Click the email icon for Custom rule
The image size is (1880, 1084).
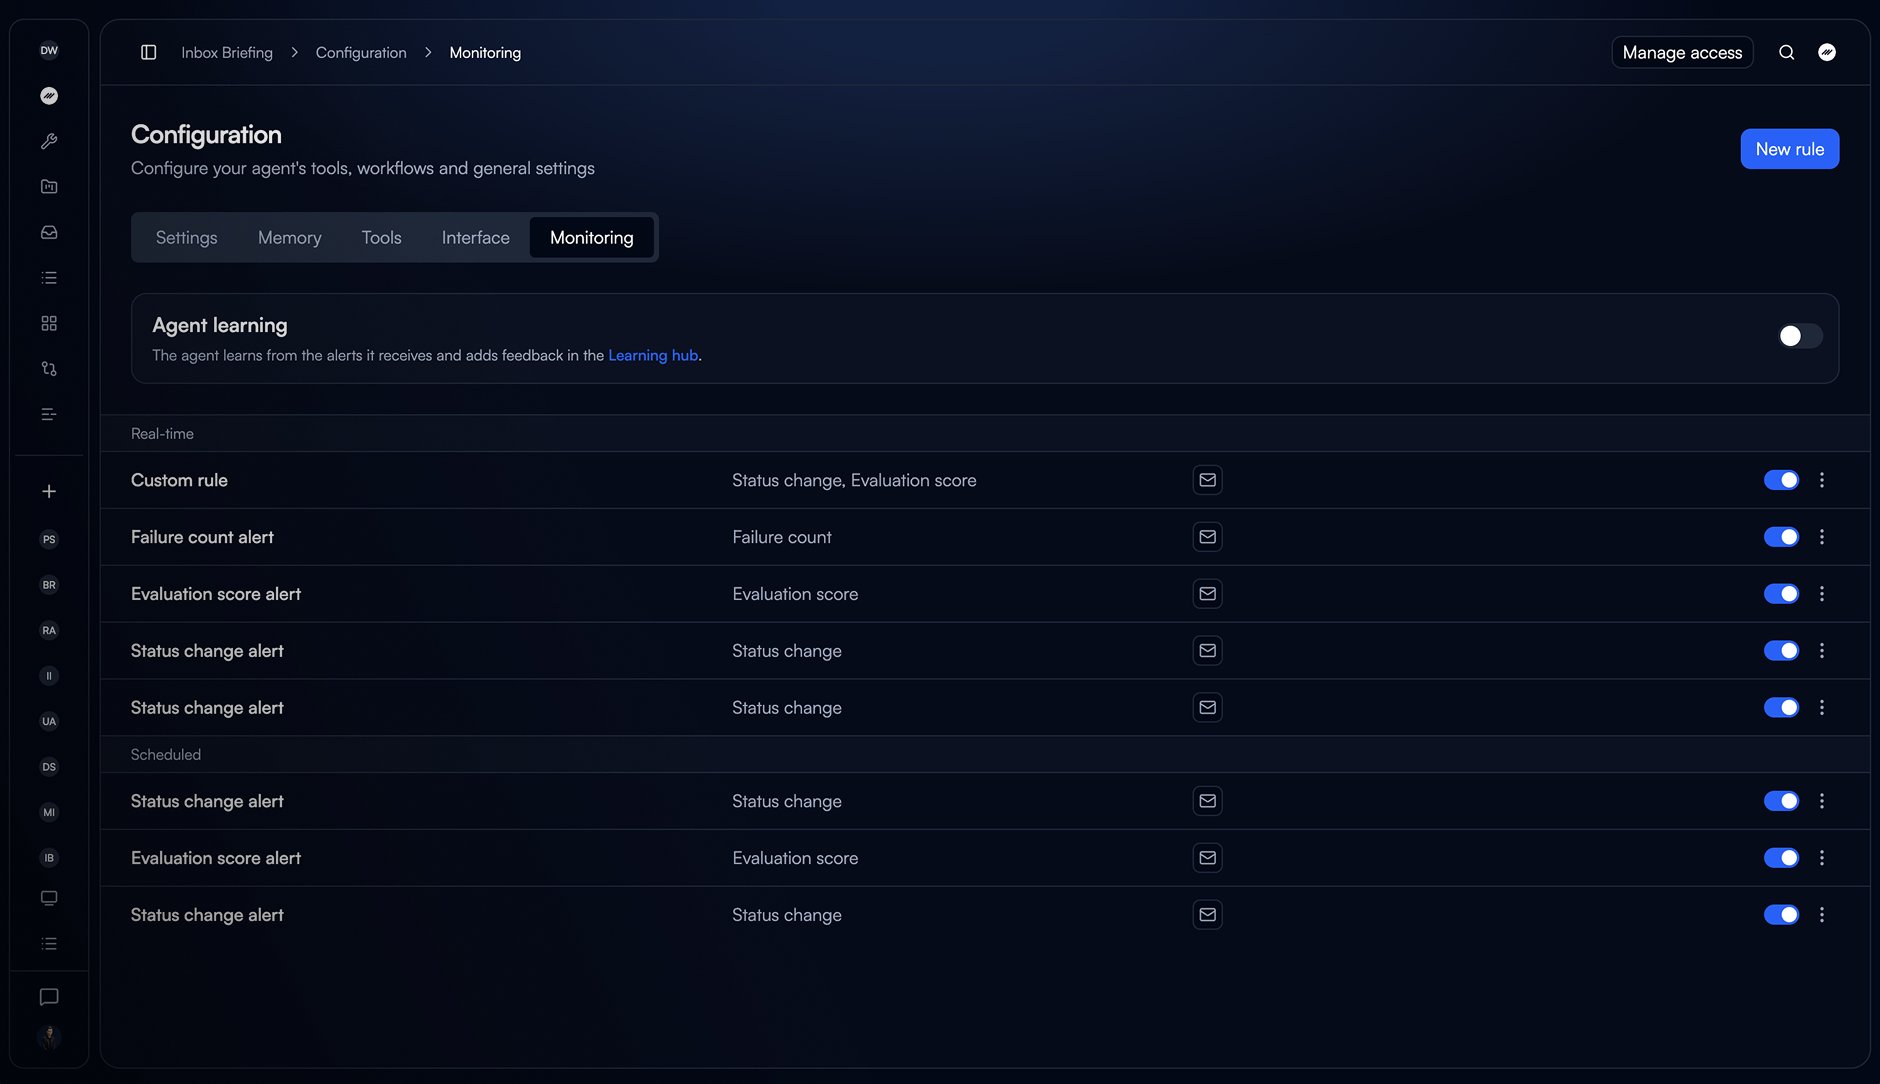(x=1208, y=480)
